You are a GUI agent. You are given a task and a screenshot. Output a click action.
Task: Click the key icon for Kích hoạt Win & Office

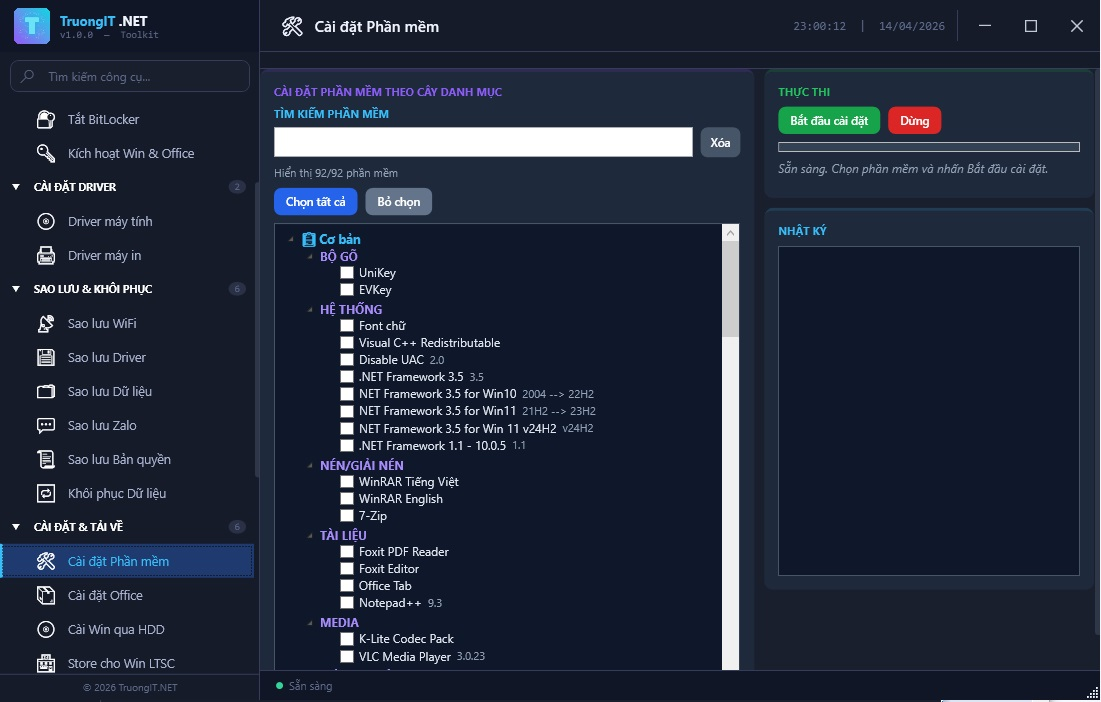[46, 154]
